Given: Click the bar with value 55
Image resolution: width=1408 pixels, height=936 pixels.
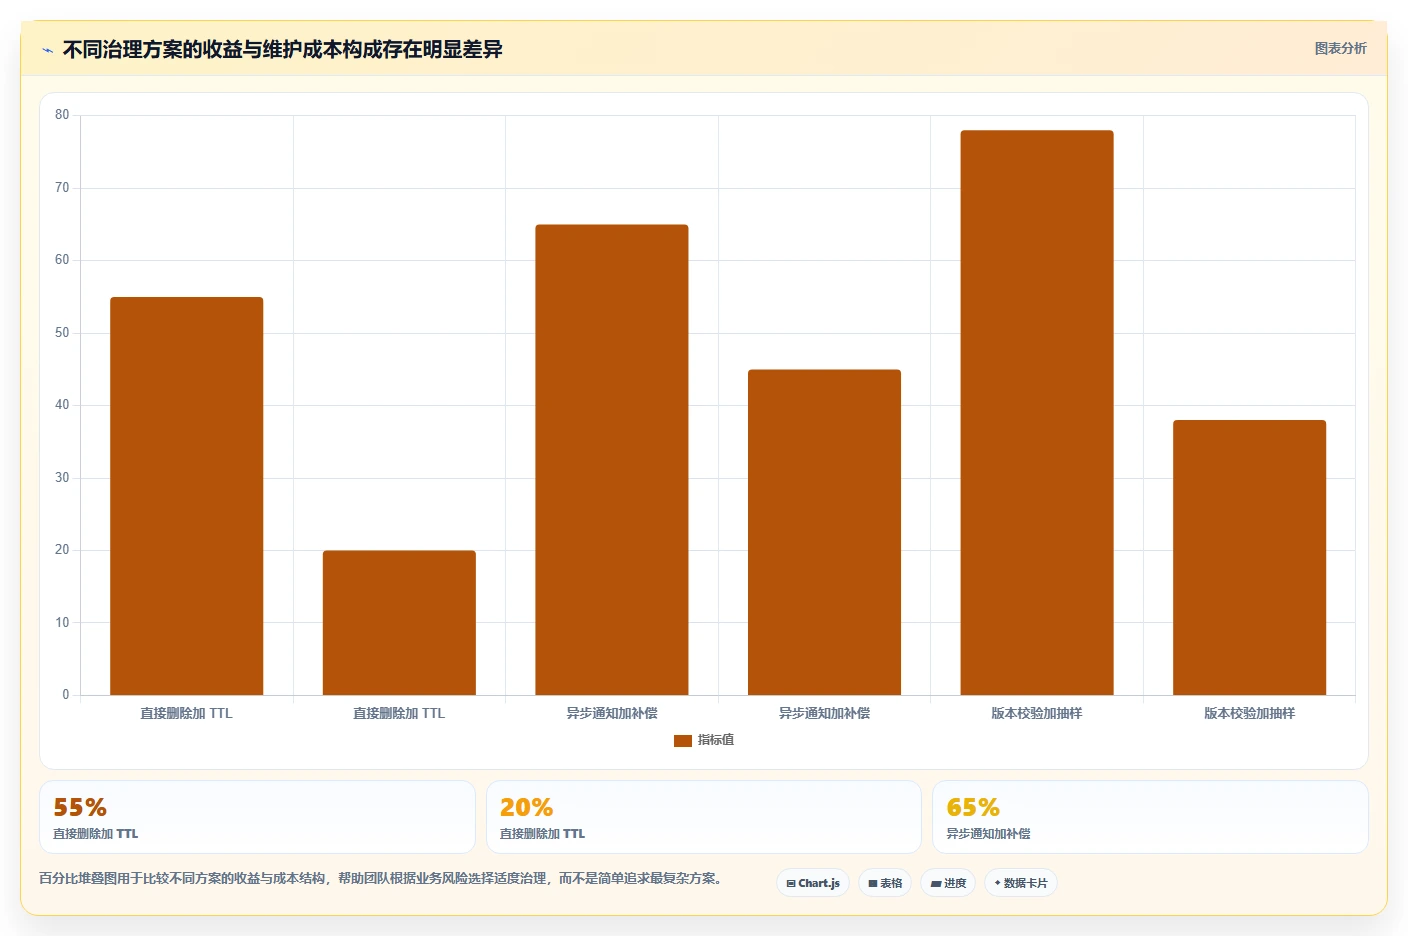Looking at the screenshot, I should tap(187, 496).
